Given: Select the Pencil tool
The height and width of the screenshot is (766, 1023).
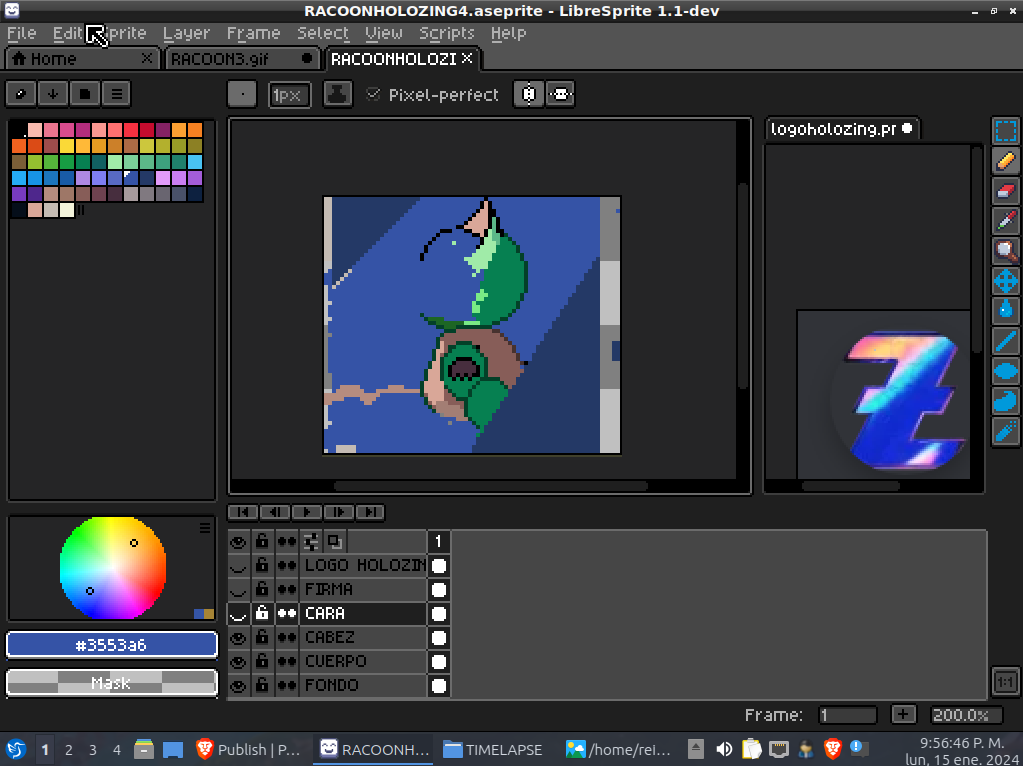Looking at the screenshot, I should (x=1005, y=161).
